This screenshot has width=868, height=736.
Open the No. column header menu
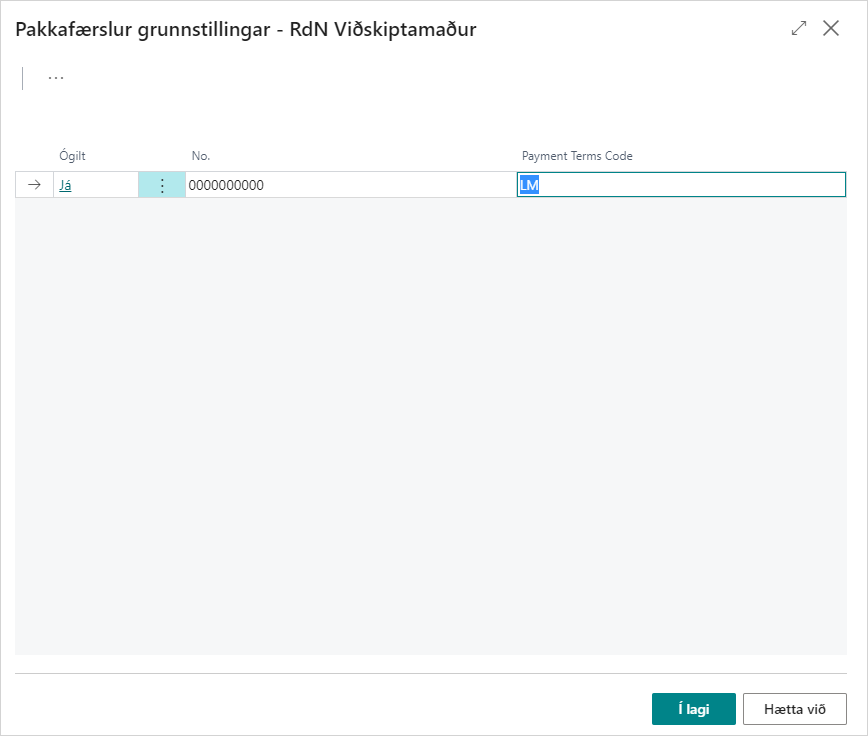(x=201, y=156)
